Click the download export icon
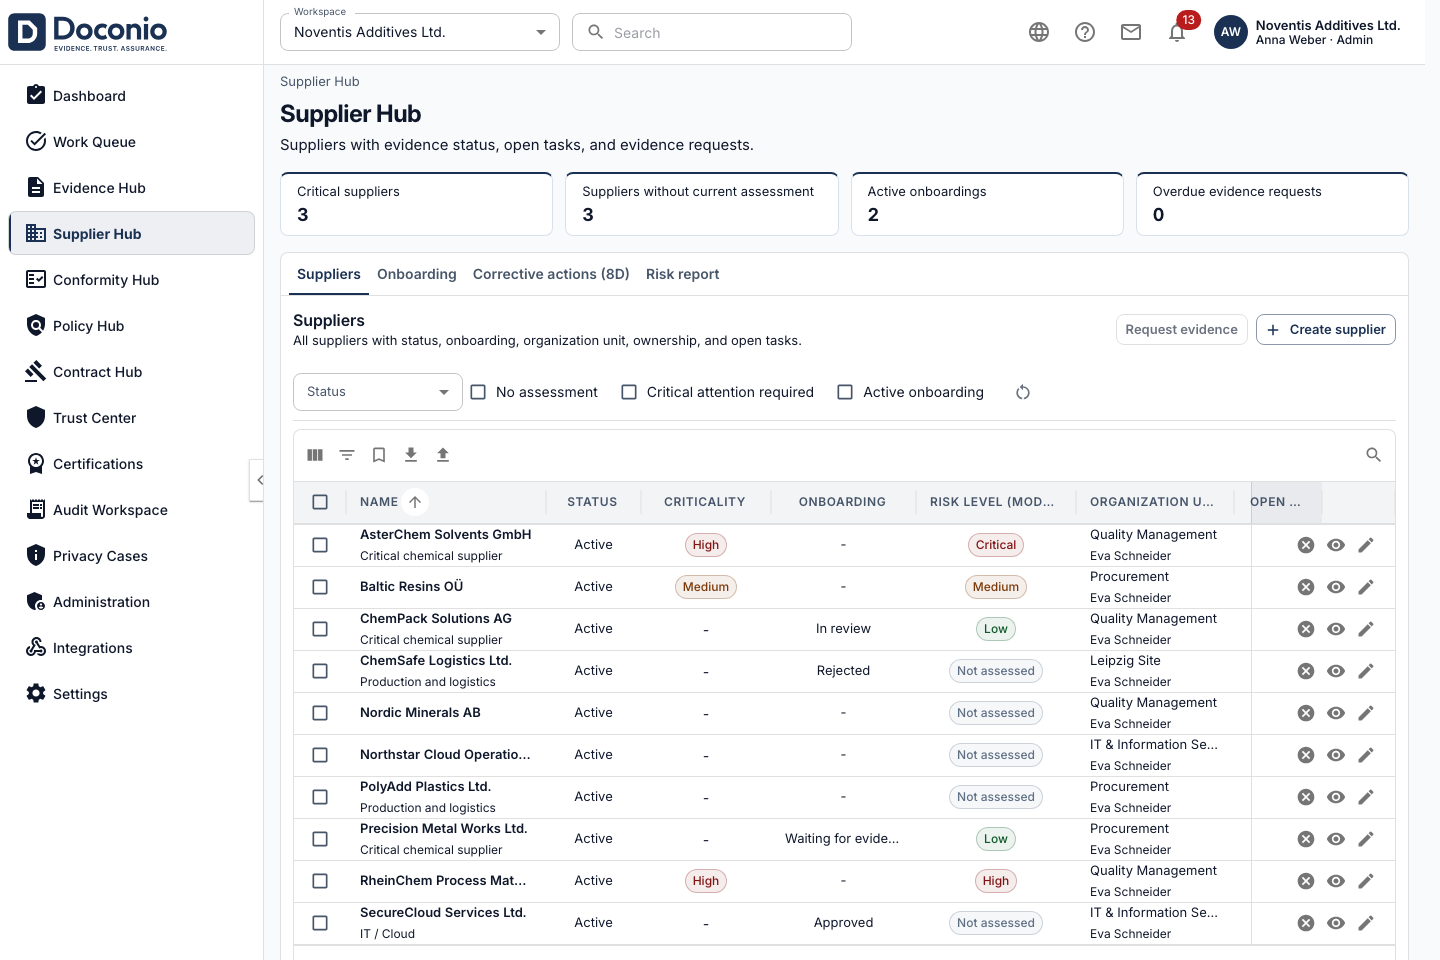 click(x=411, y=455)
